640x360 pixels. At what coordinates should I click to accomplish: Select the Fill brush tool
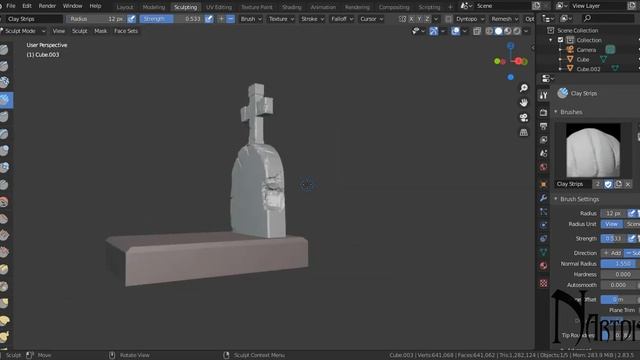(x=4, y=236)
